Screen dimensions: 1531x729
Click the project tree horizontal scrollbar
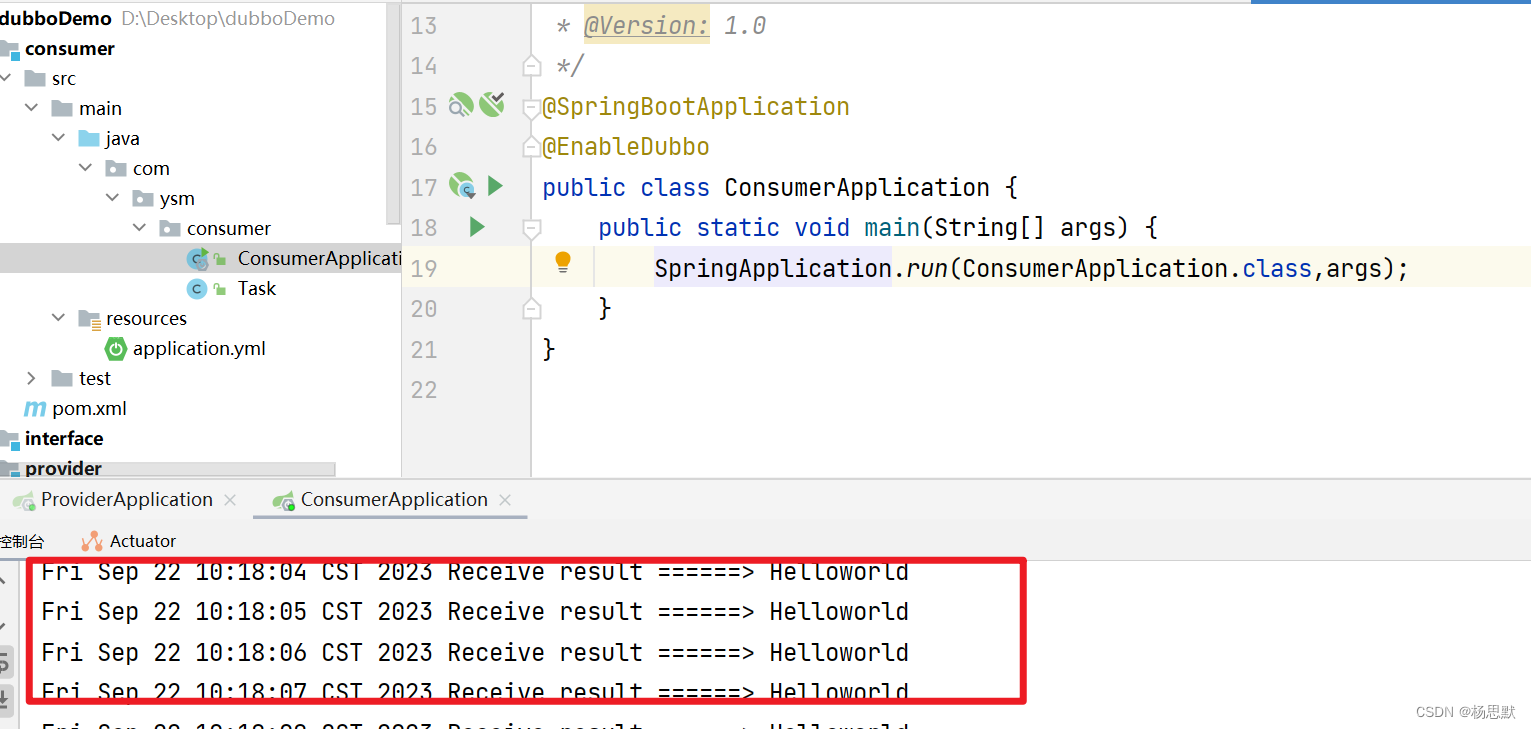(x=168, y=469)
